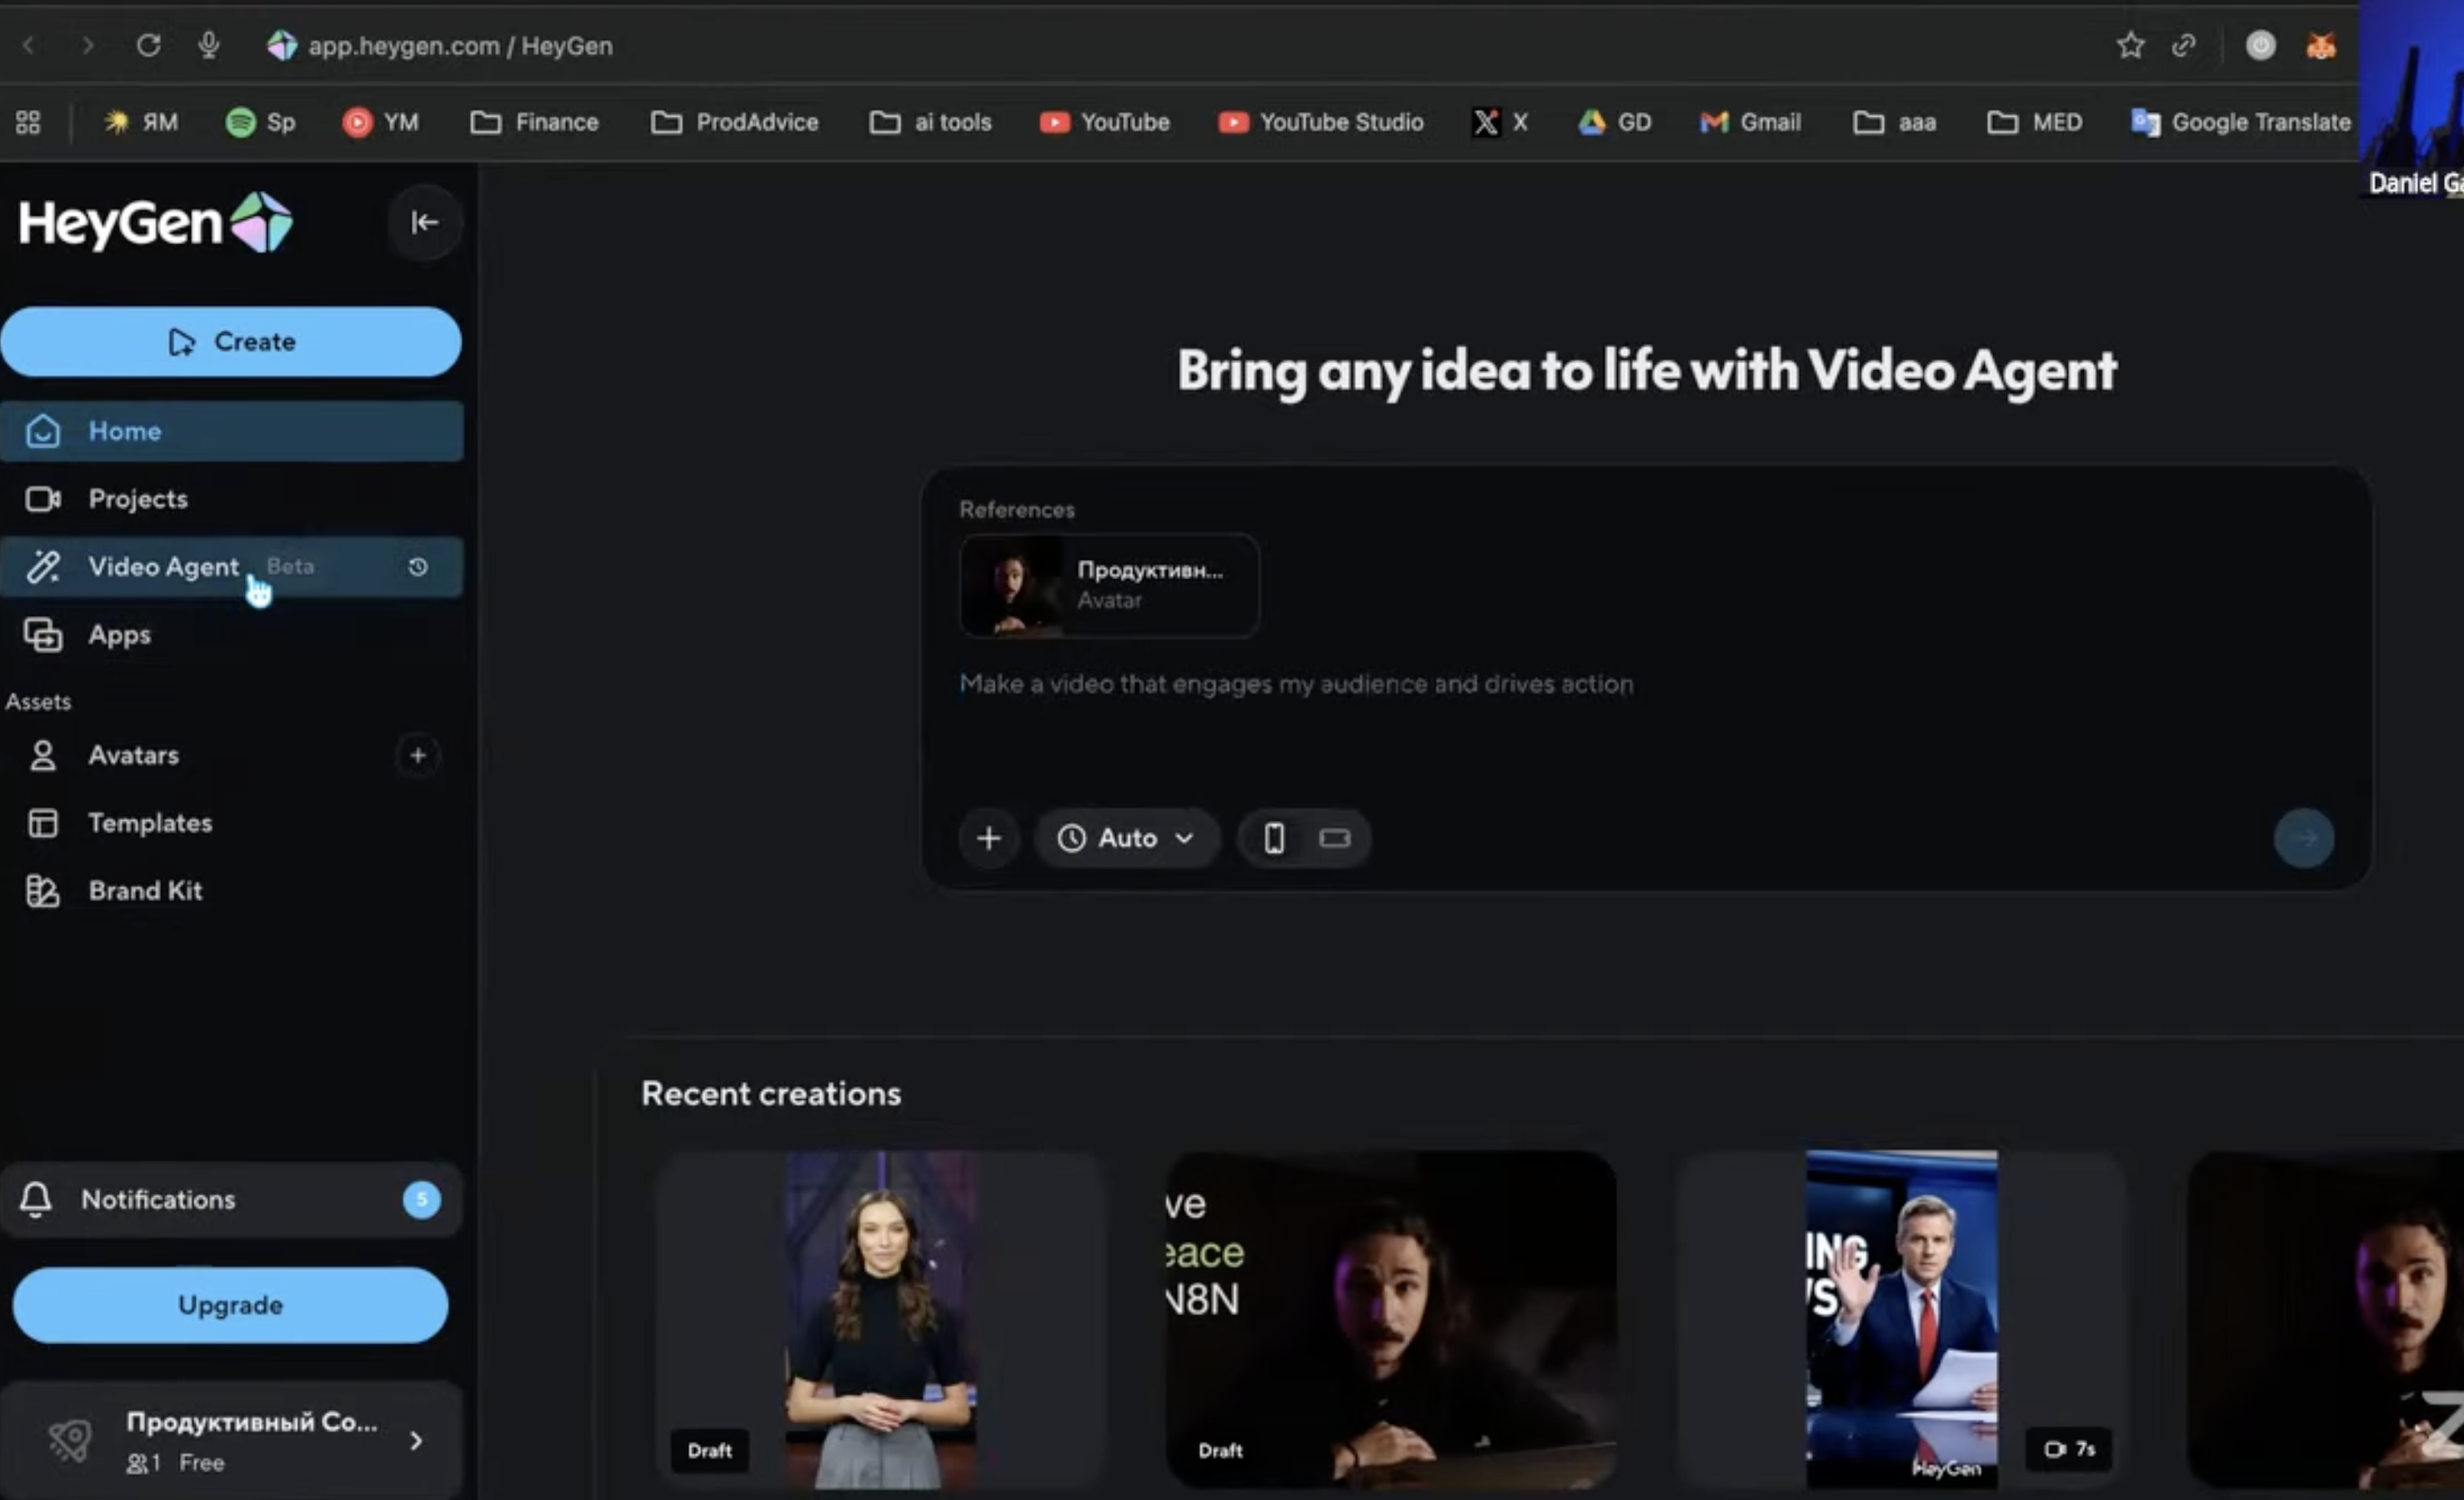Open Finance bookmarks folder
Image resolution: width=2464 pixels, height=1500 pixels.
coord(535,122)
